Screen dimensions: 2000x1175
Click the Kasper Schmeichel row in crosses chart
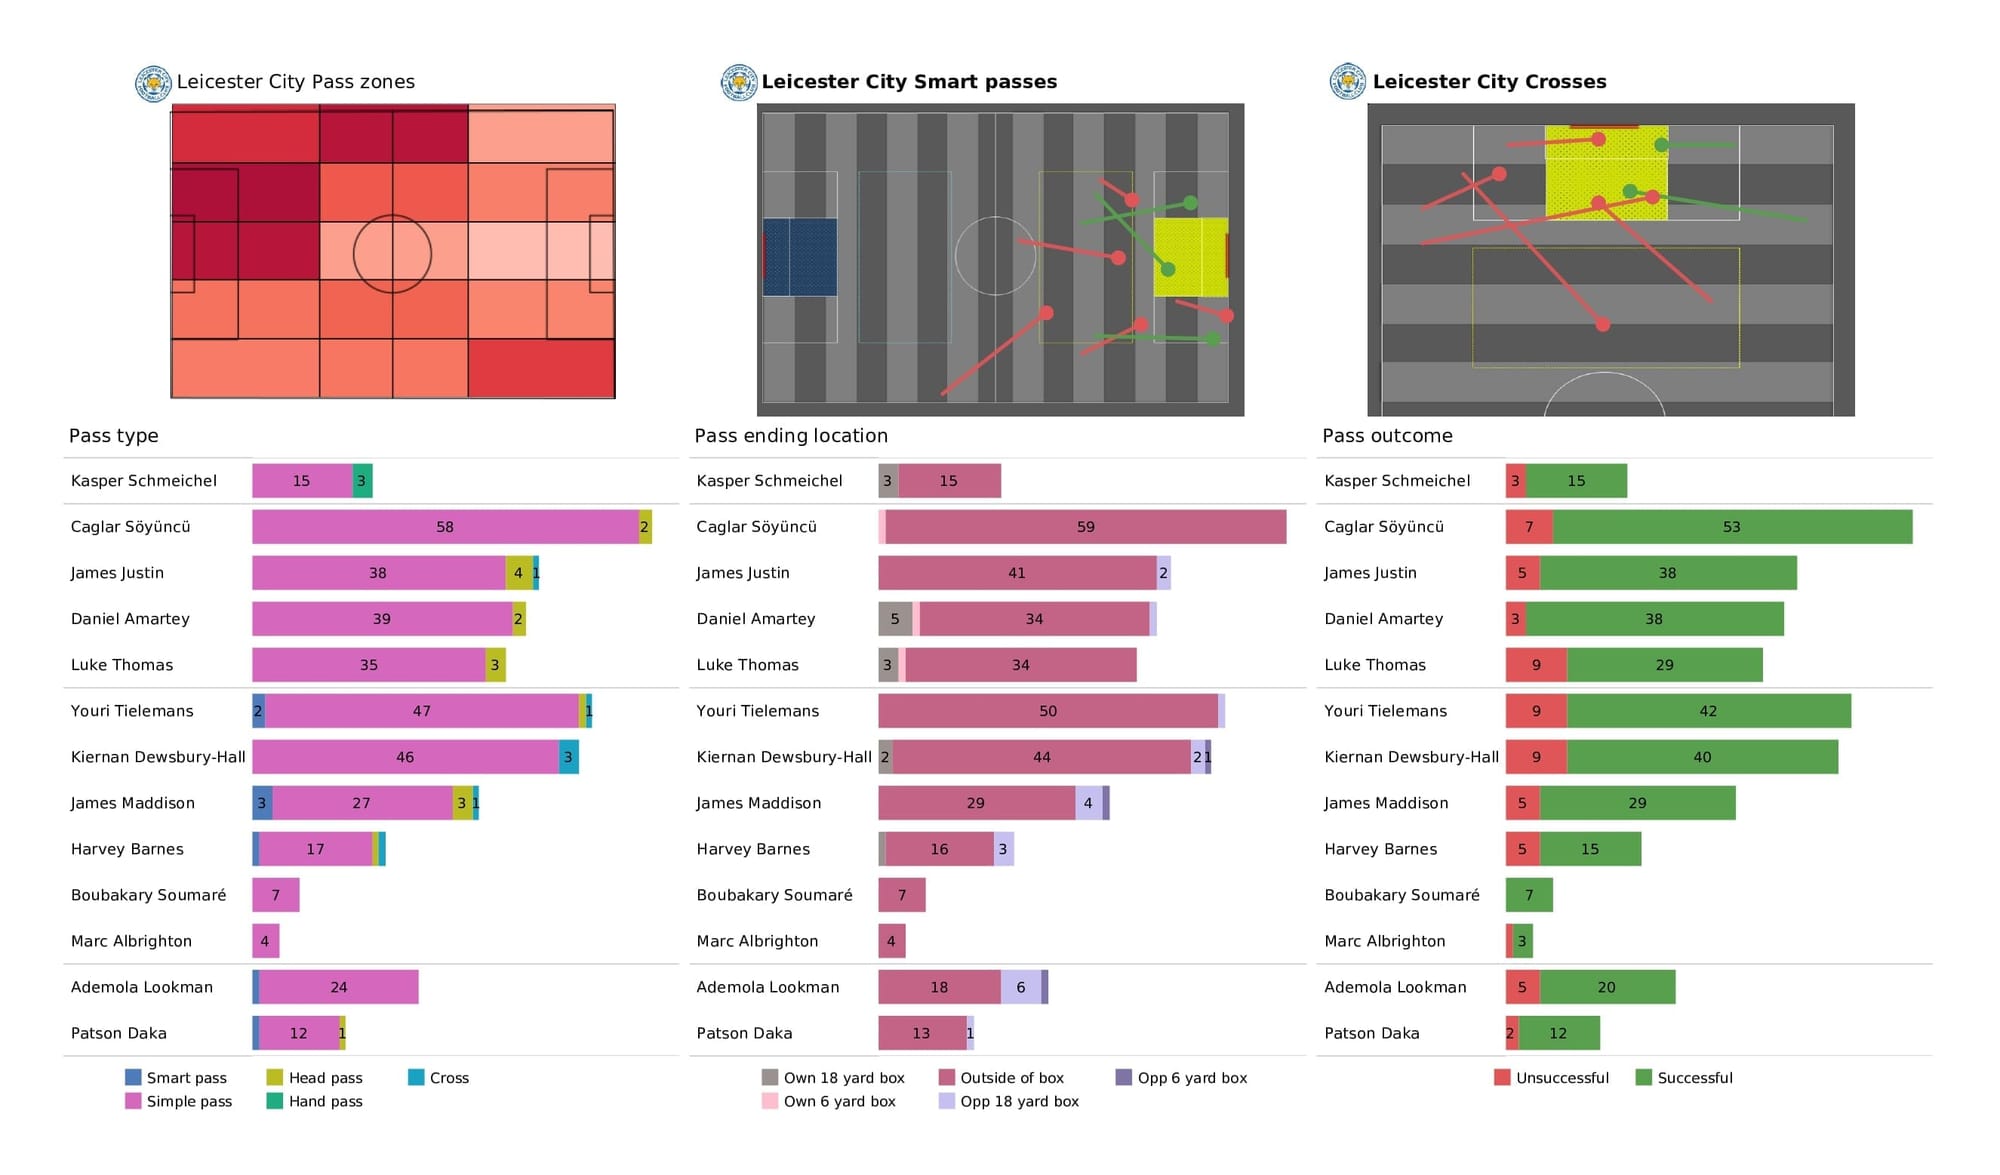tap(1538, 480)
